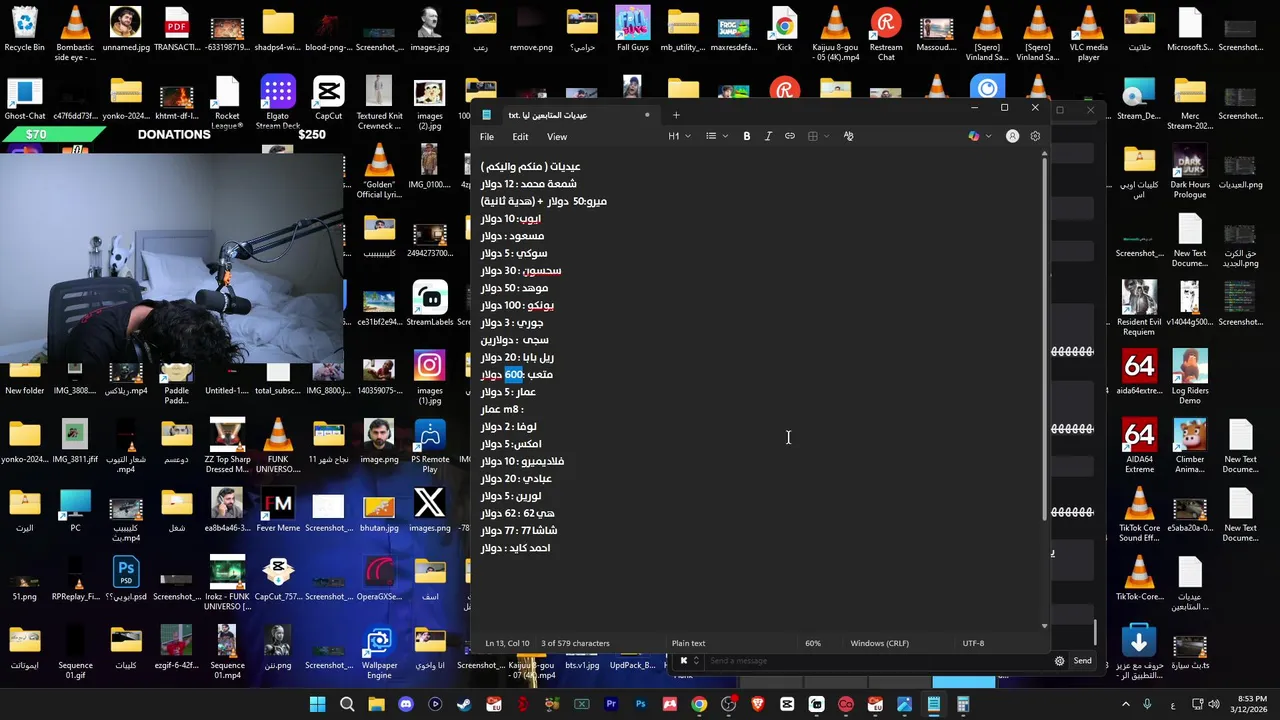
Task: Open Photoshop from the taskbar
Action: (640, 705)
